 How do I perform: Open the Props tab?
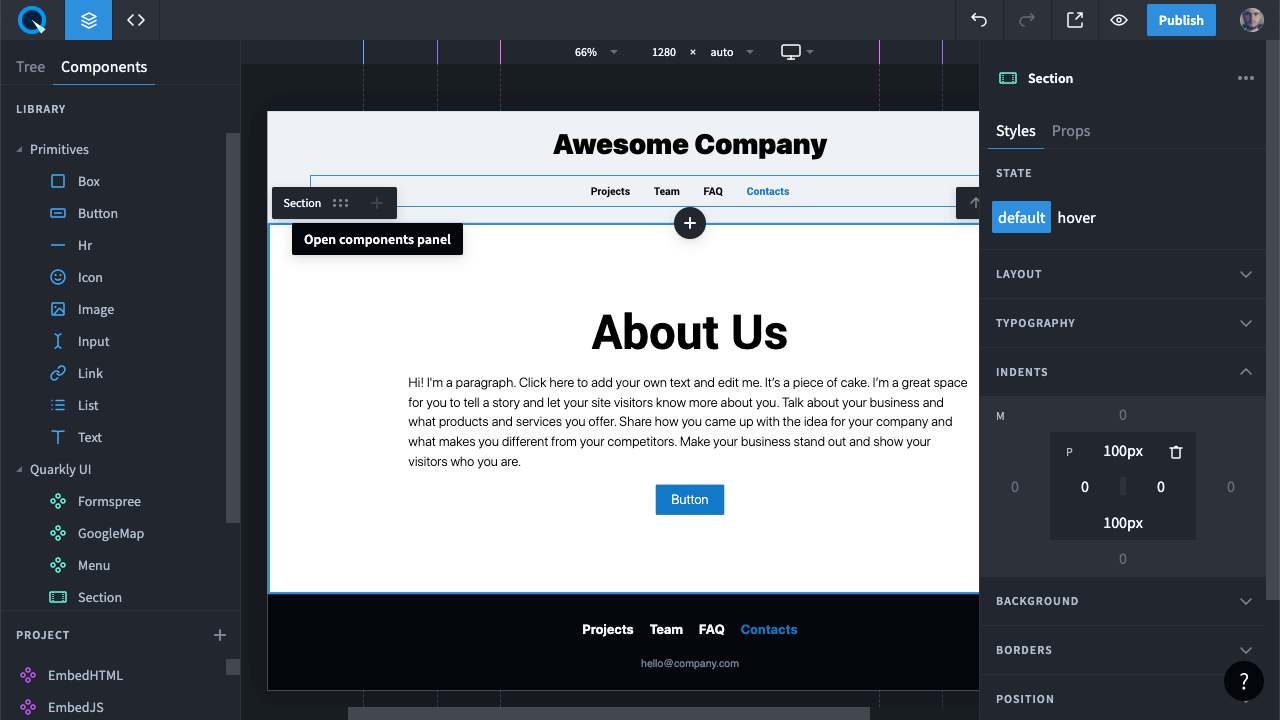(x=1071, y=131)
